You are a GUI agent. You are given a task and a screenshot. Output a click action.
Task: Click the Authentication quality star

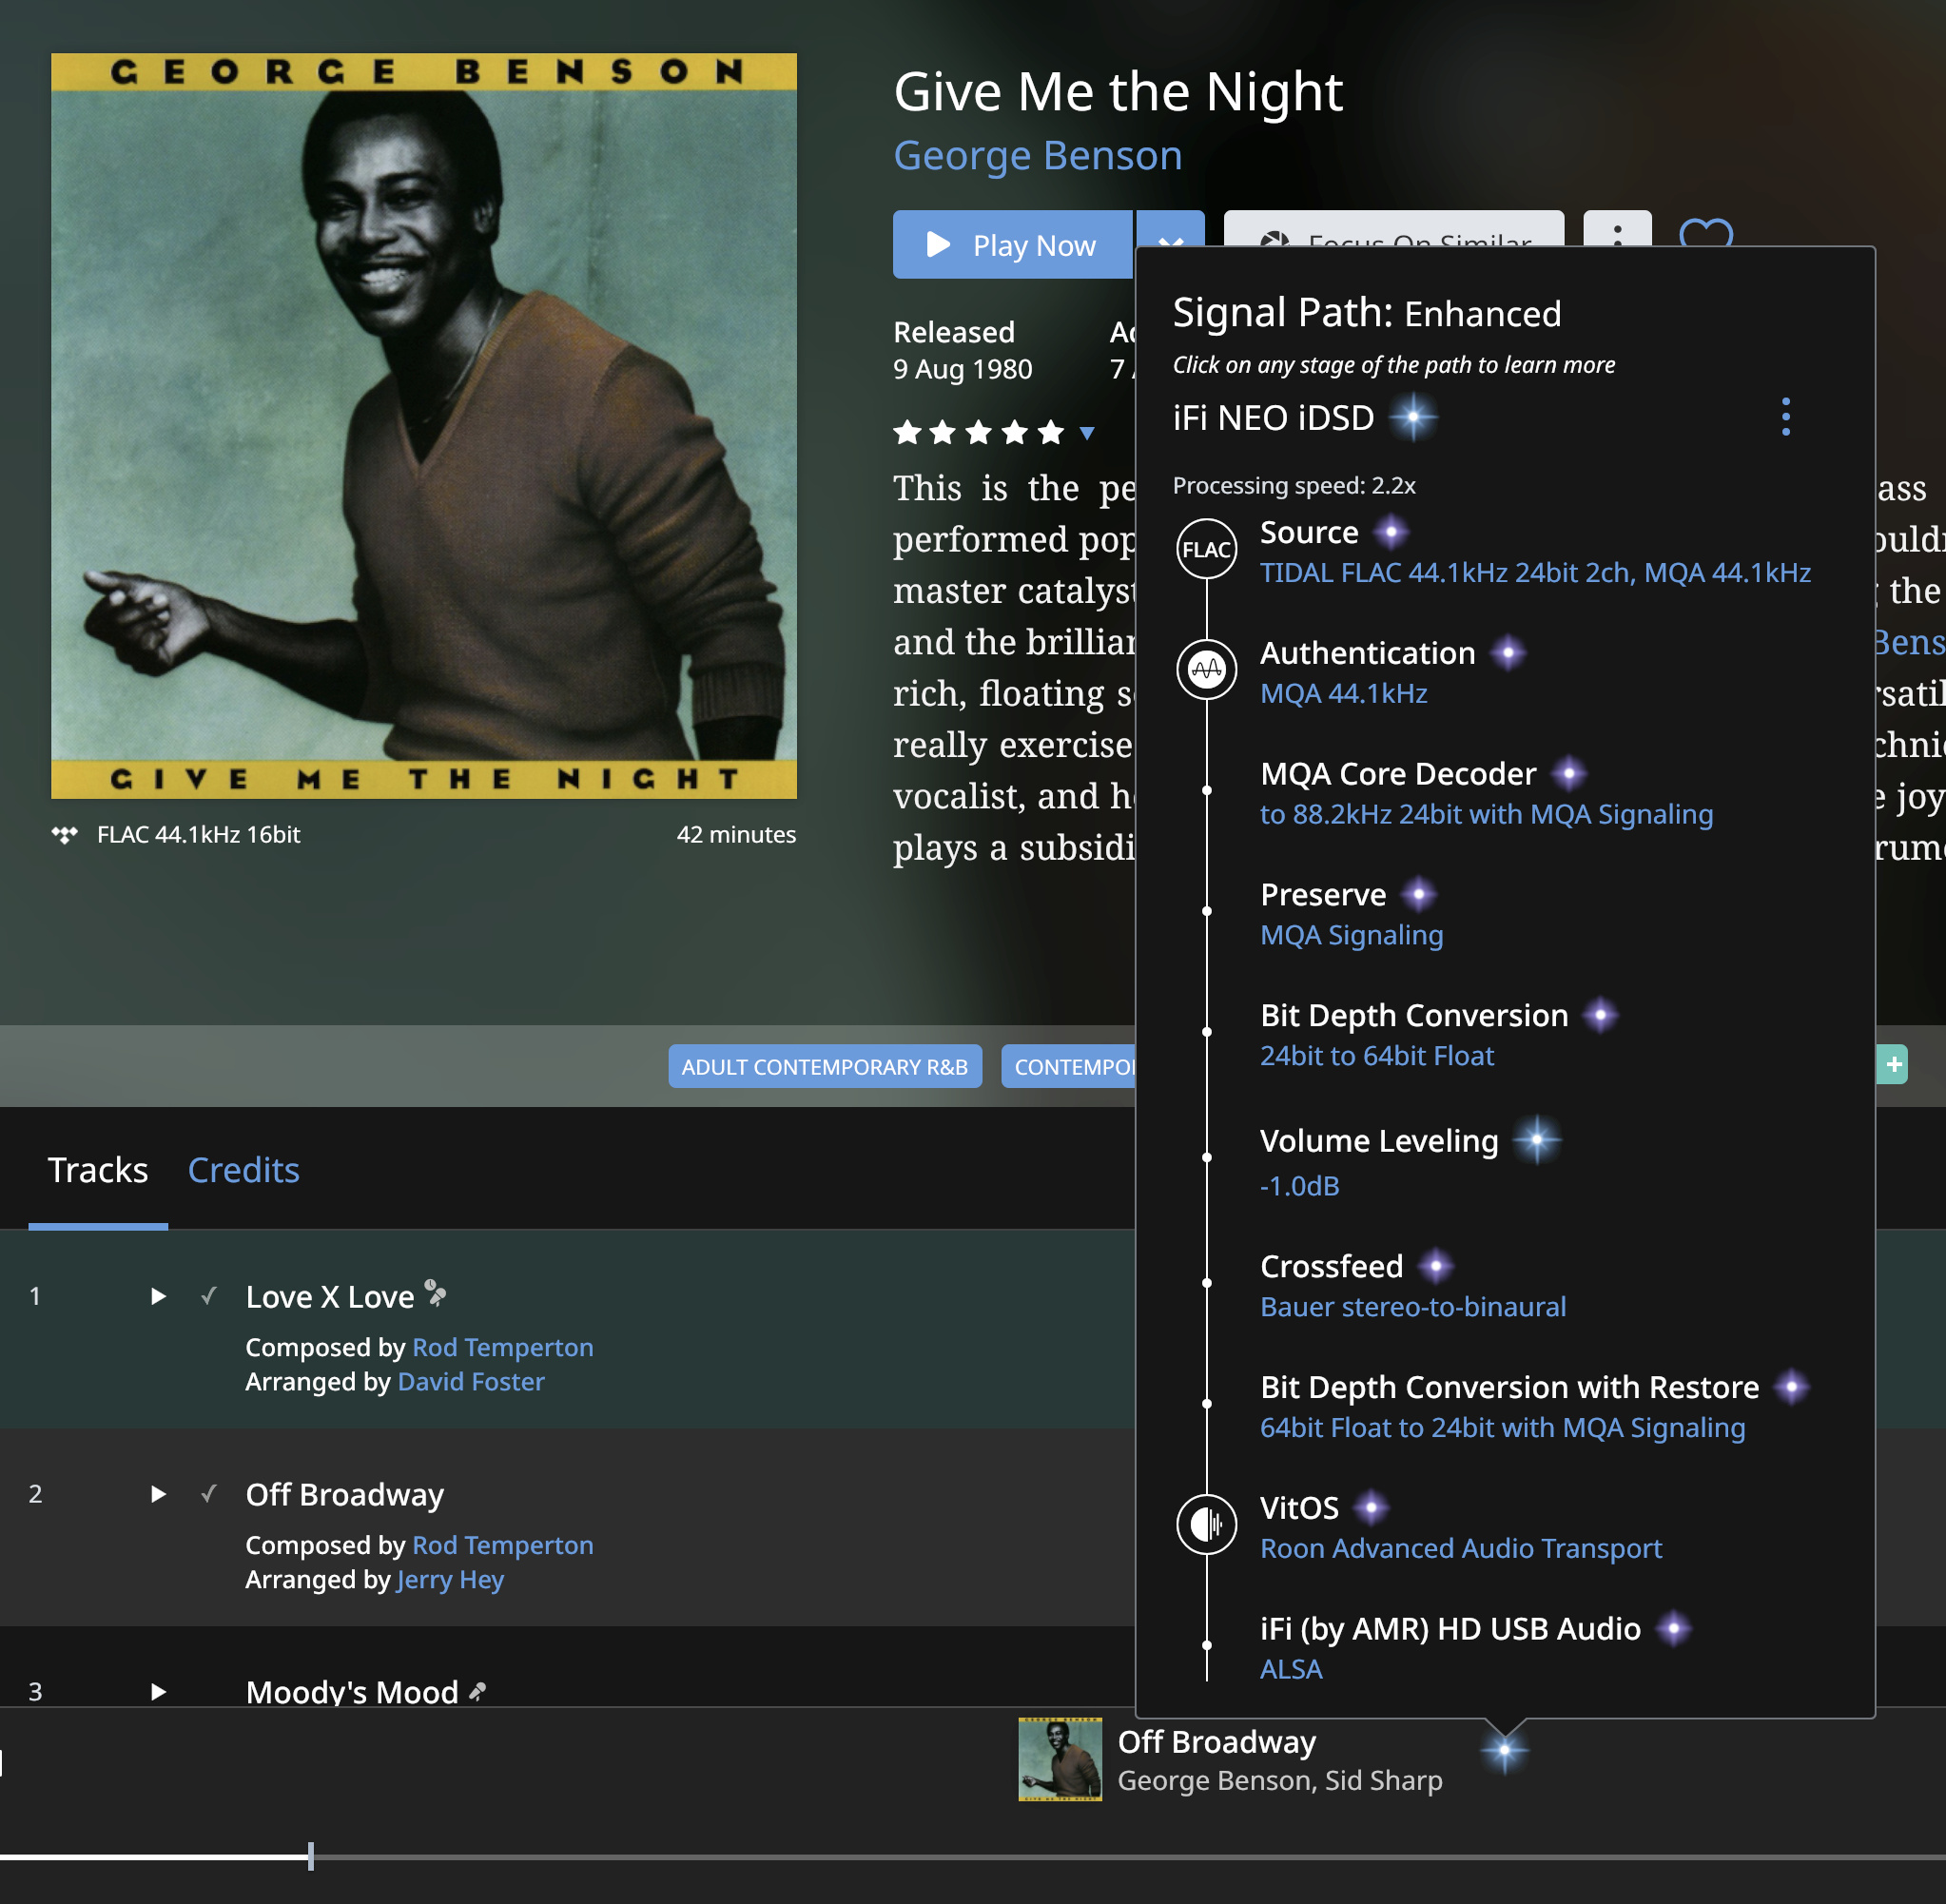click(x=1507, y=653)
